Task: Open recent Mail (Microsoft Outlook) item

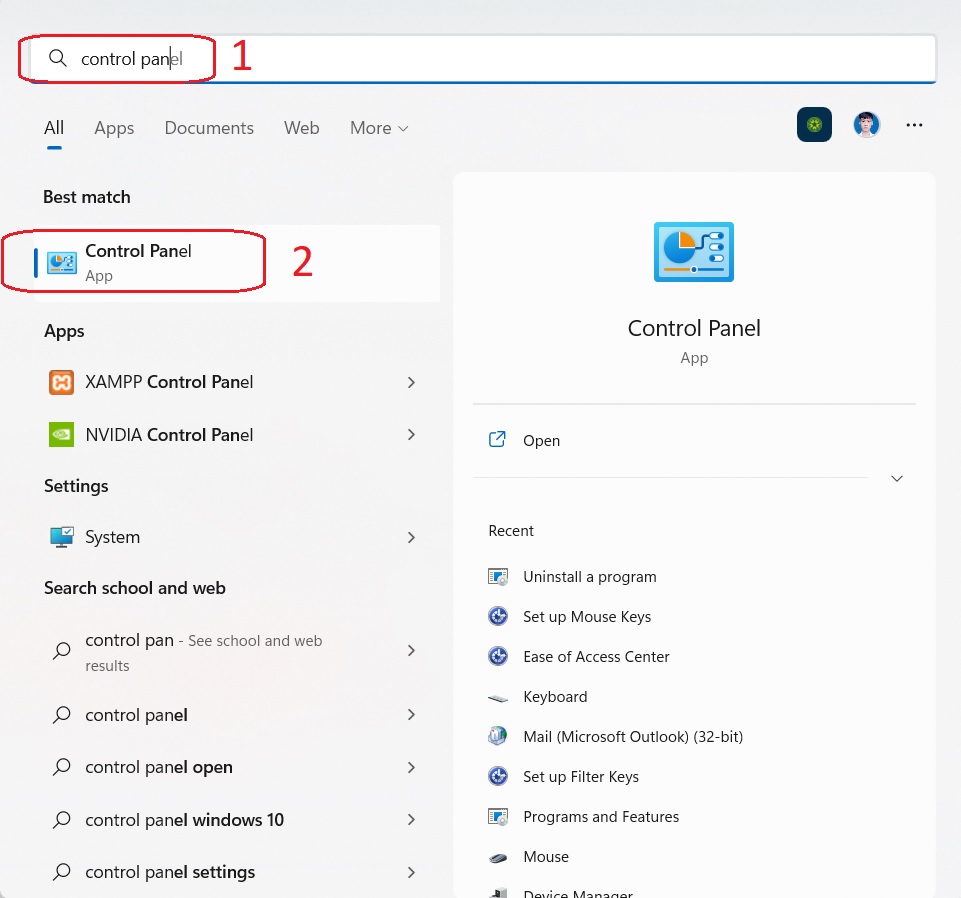Action: coord(632,737)
